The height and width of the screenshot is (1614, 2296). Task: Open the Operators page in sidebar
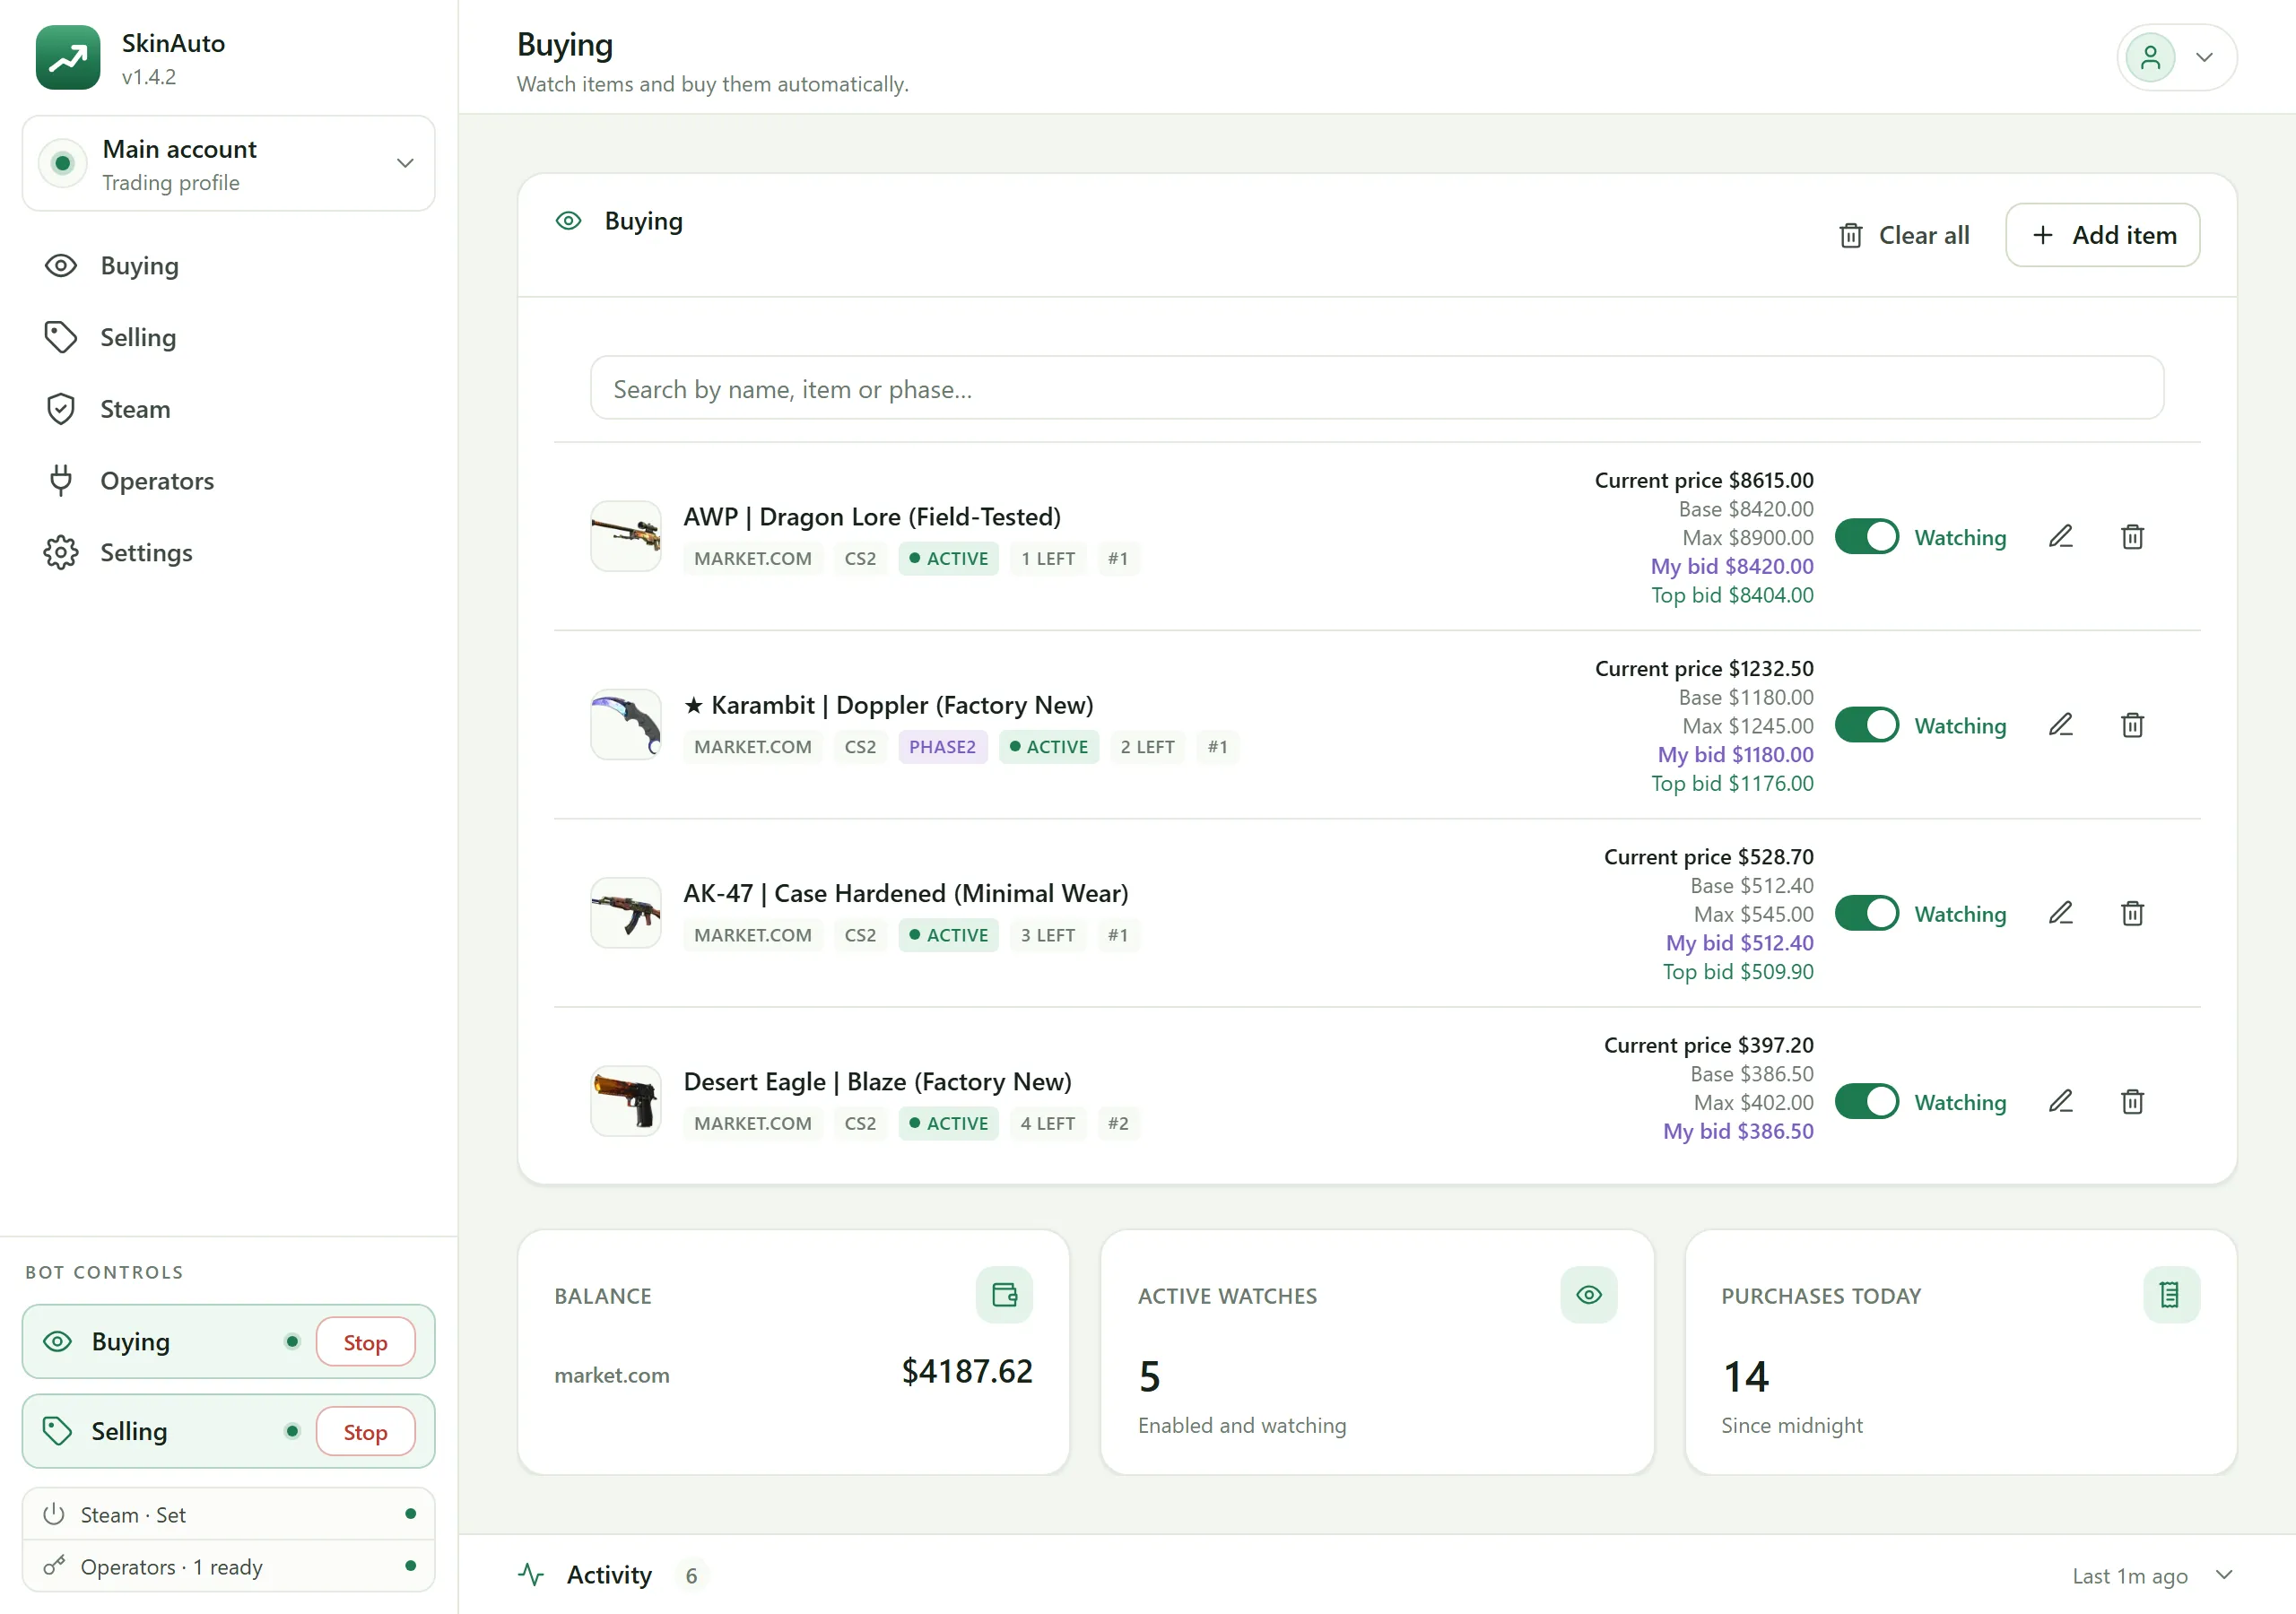click(229, 481)
